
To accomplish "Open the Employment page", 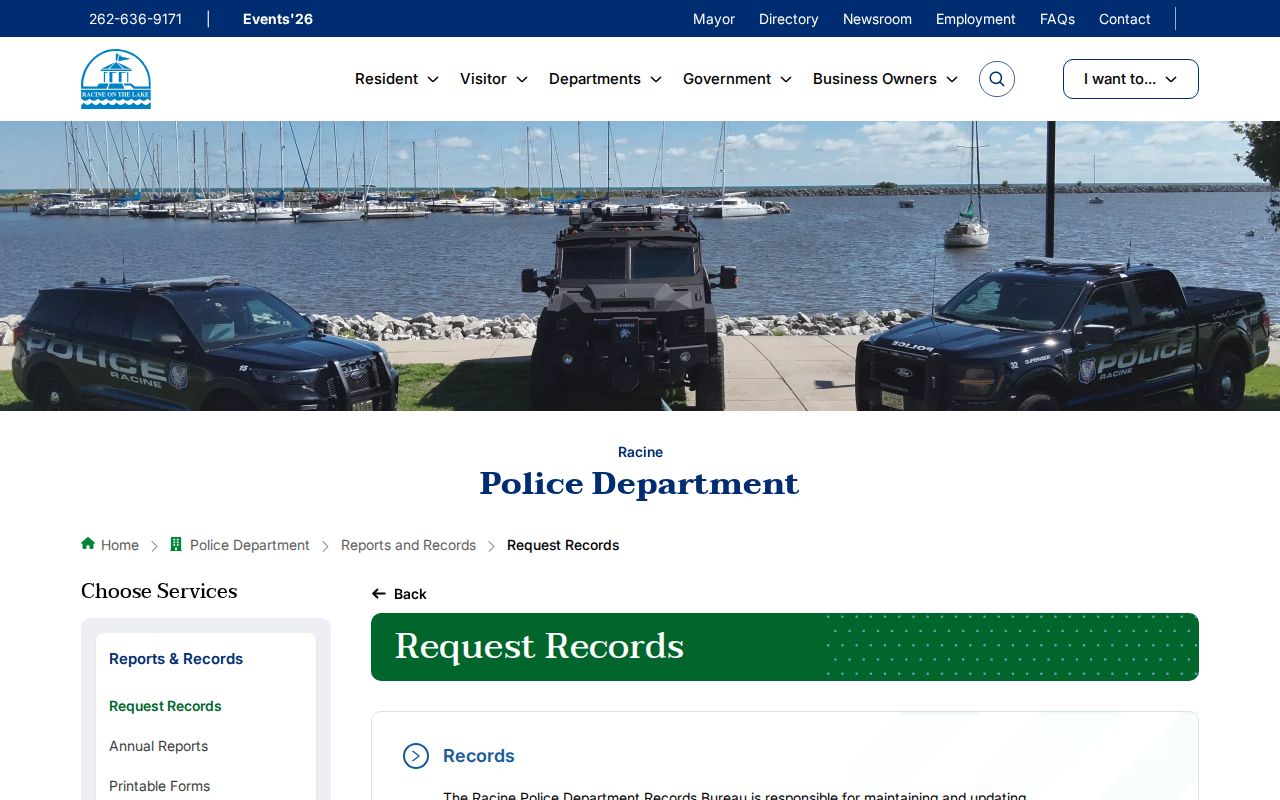I will pyautogui.click(x=976, y=19).
